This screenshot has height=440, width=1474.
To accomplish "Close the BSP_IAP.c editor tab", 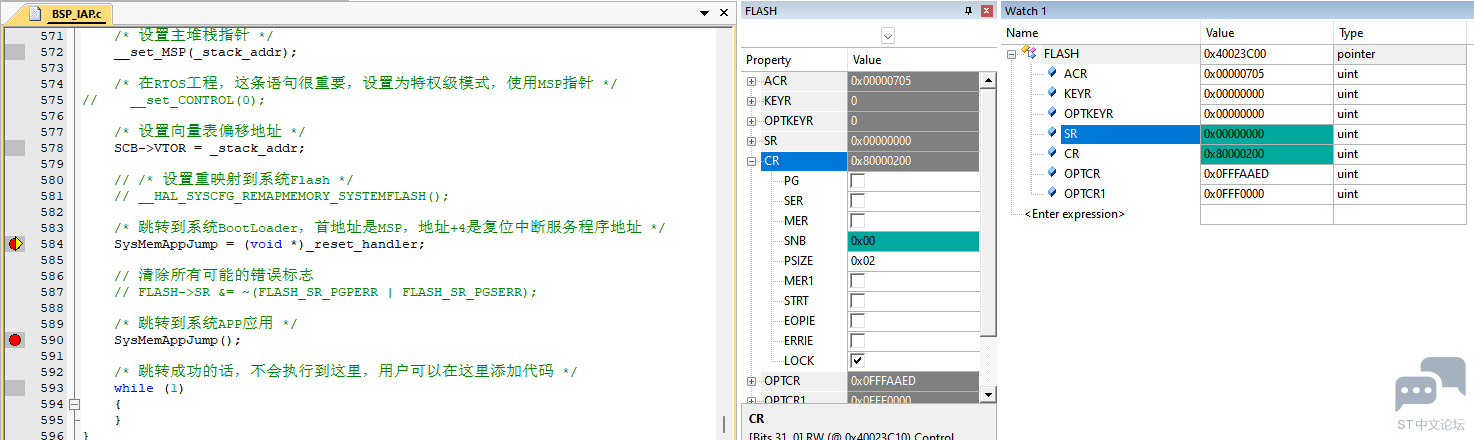I will 725,13.
